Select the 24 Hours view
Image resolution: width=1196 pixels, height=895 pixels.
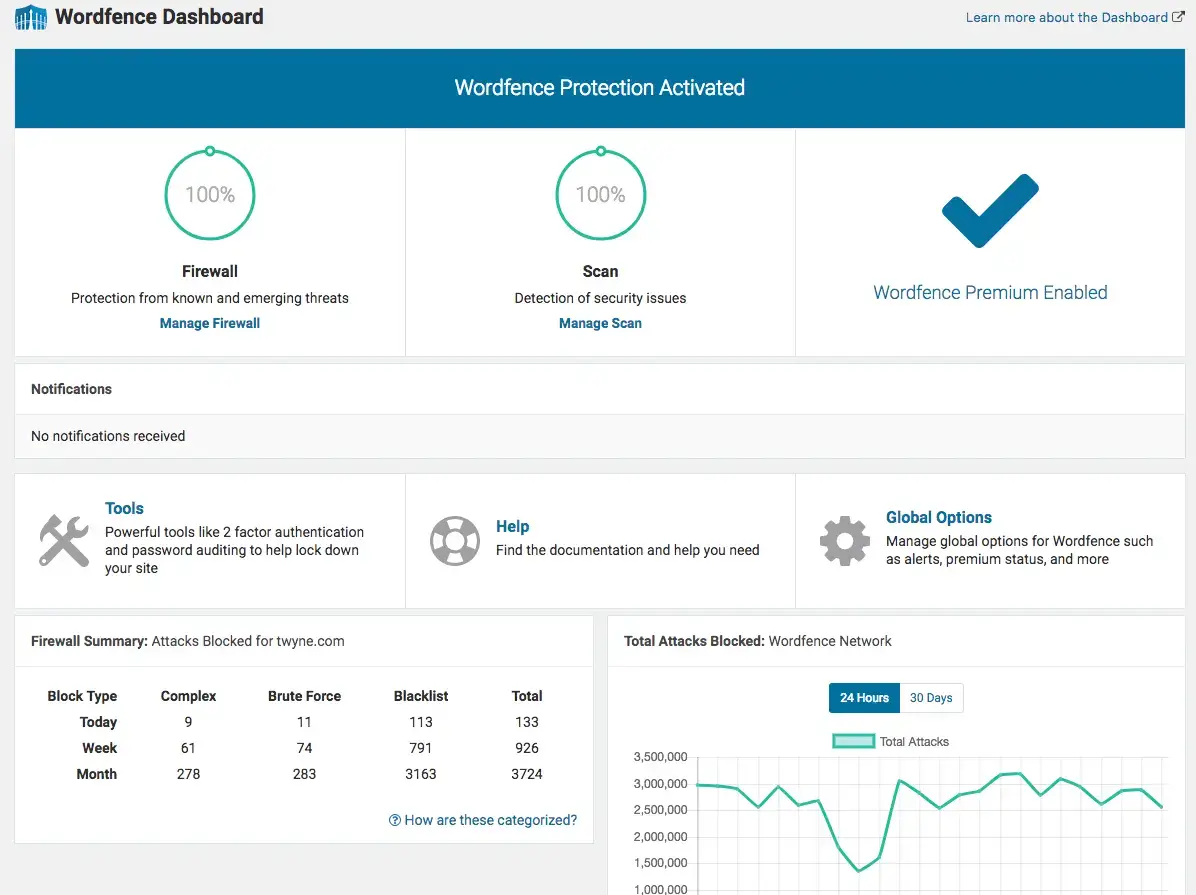pos(864,698)
